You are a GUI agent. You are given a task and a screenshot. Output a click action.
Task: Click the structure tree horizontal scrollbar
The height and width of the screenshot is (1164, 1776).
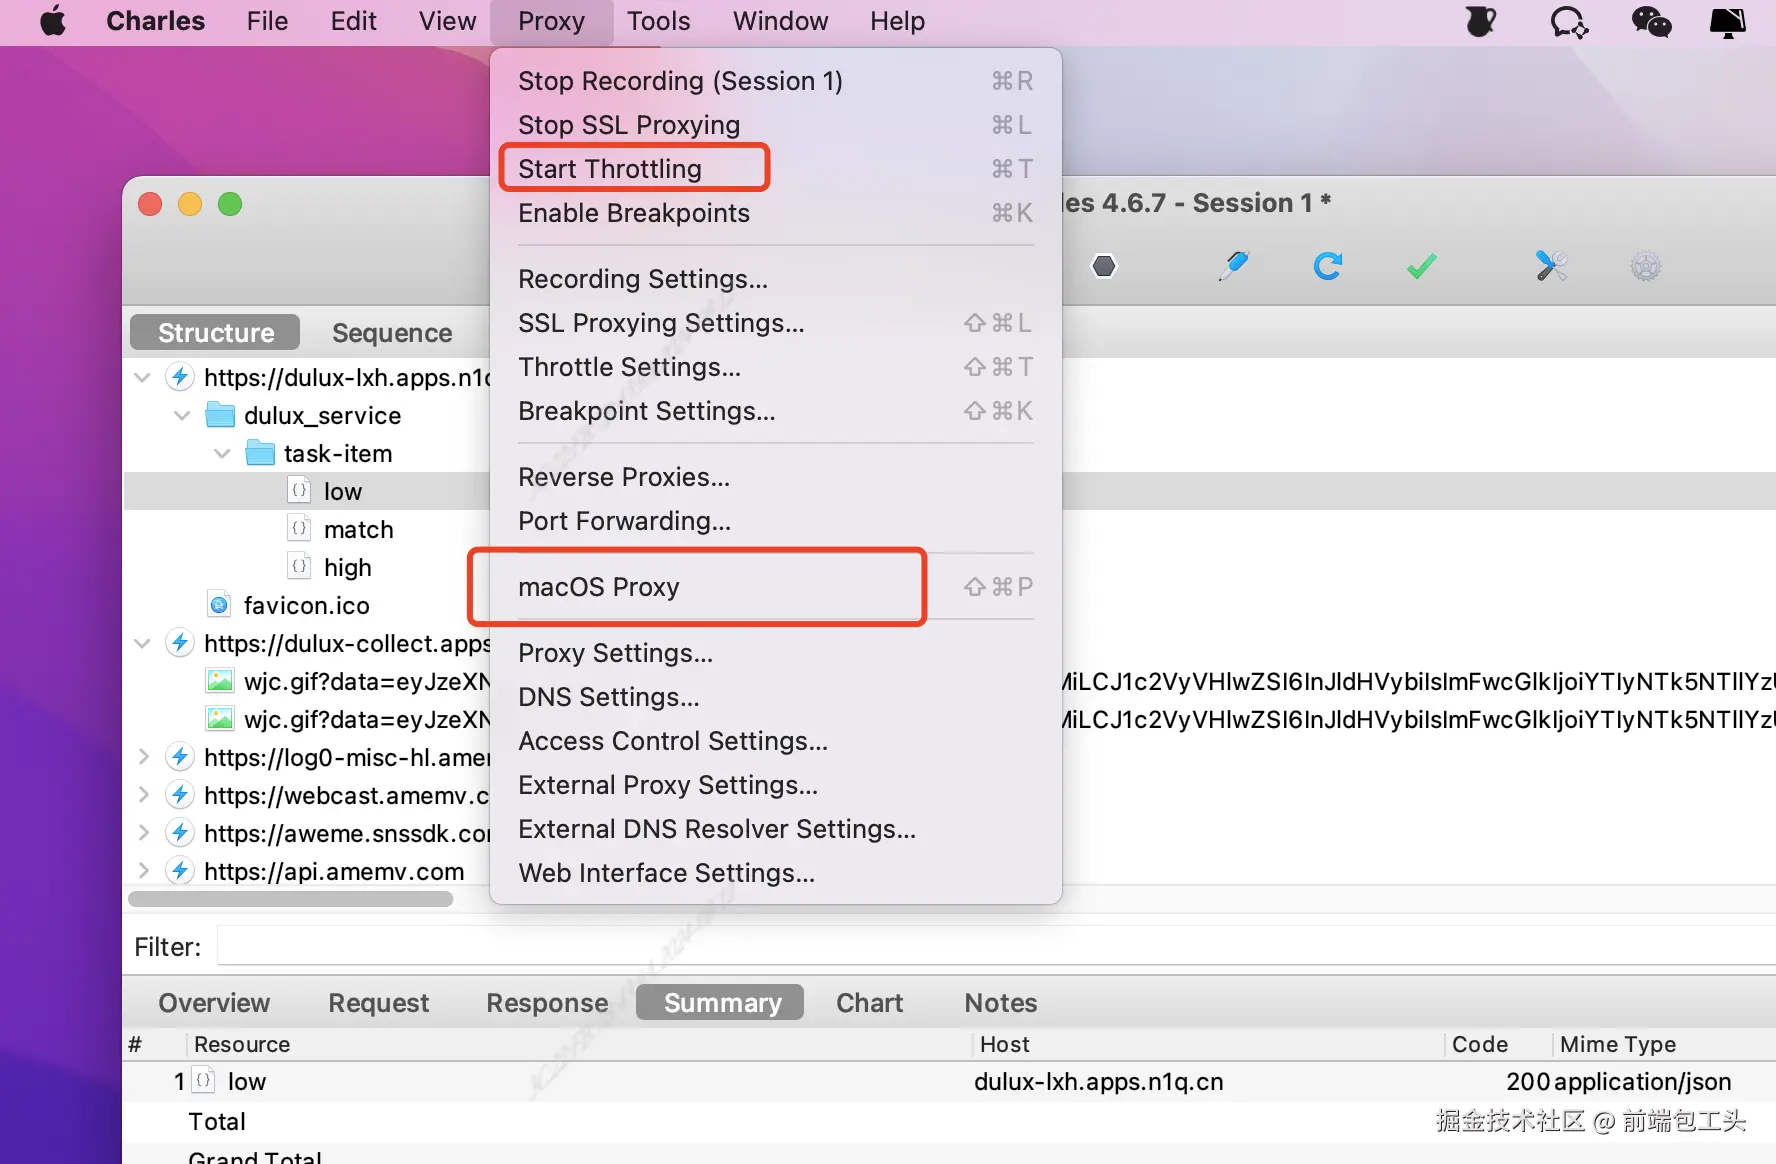click(291, 898)
